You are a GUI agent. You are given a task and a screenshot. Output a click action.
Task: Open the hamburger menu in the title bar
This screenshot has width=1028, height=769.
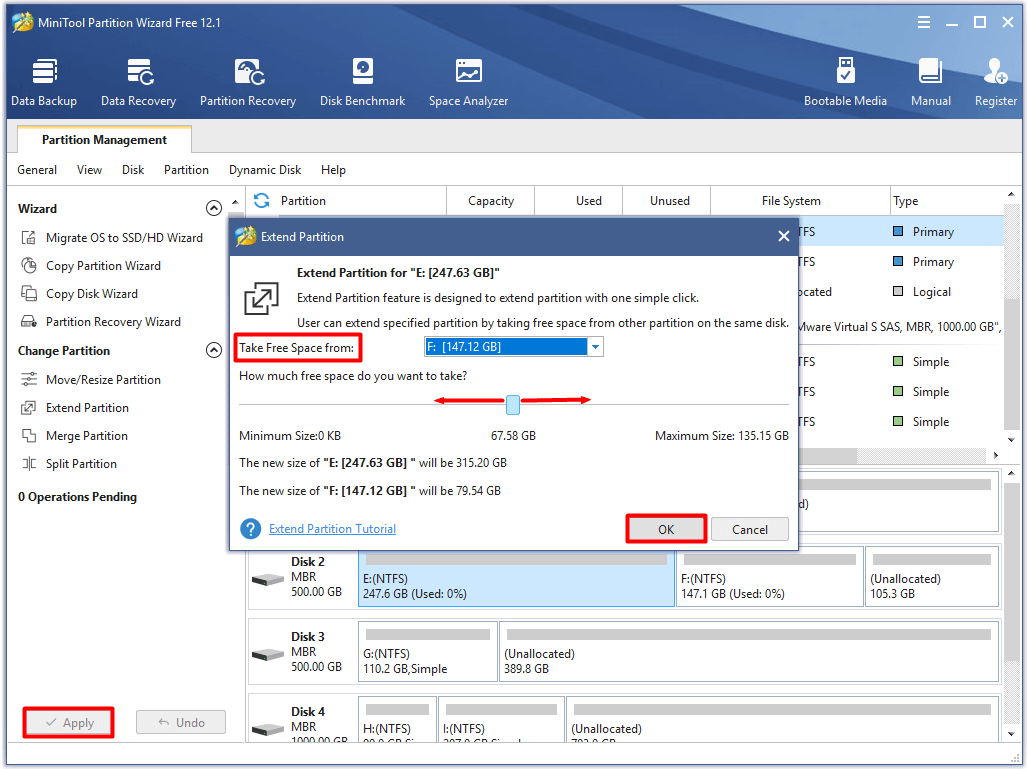(924, 22)
